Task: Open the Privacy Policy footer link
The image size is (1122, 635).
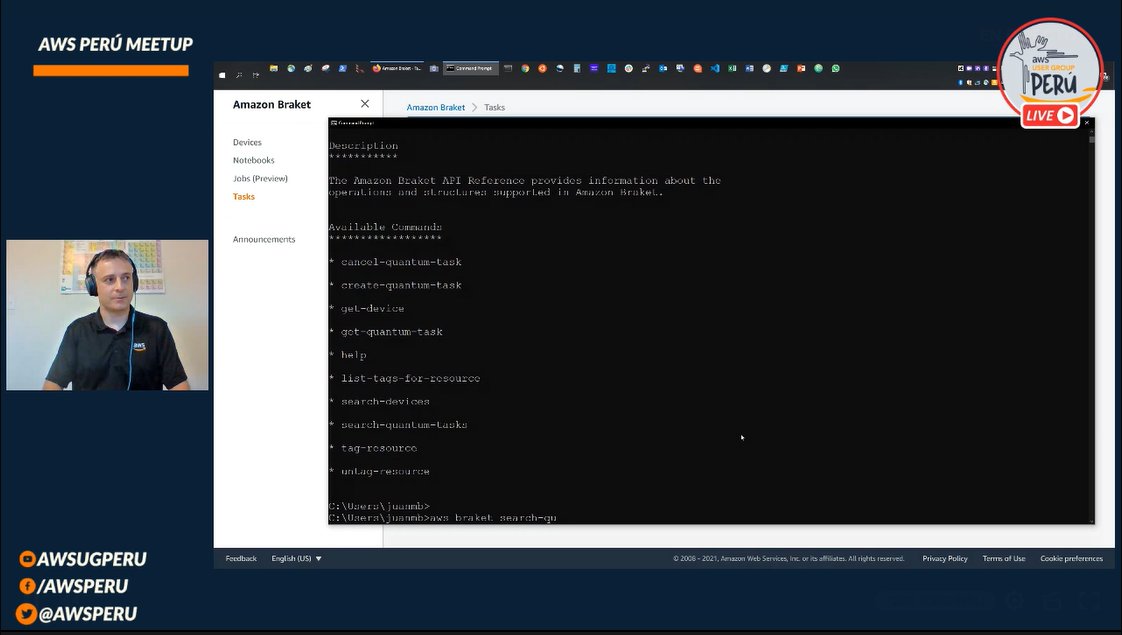Action: [945, 558]
